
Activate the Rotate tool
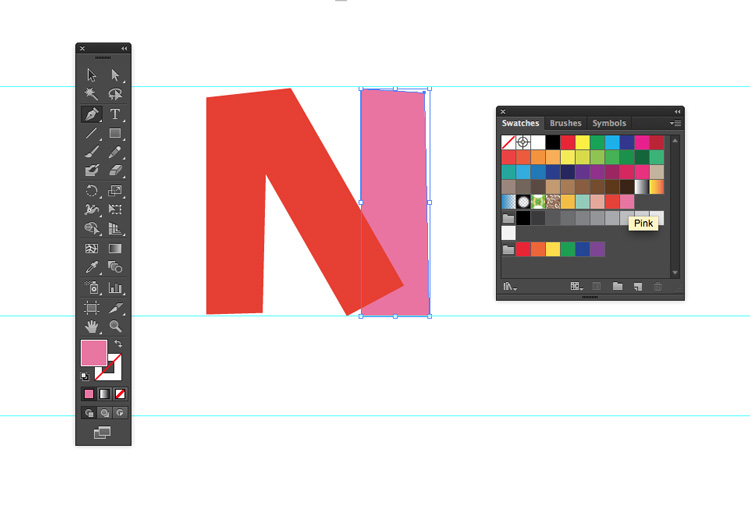tap(91, 191)
